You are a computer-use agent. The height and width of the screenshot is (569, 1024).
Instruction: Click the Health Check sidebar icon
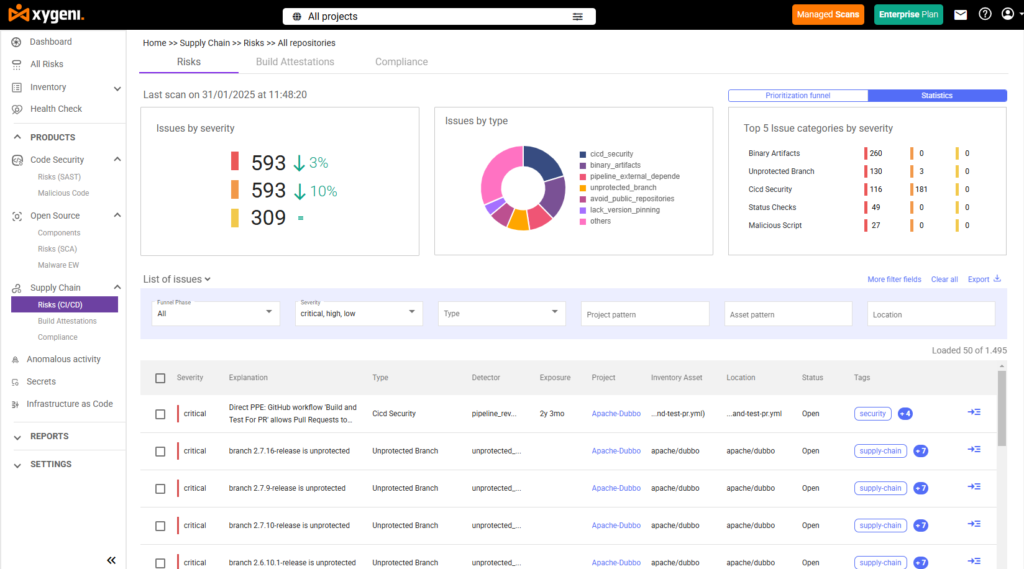(x=16, y=109)
